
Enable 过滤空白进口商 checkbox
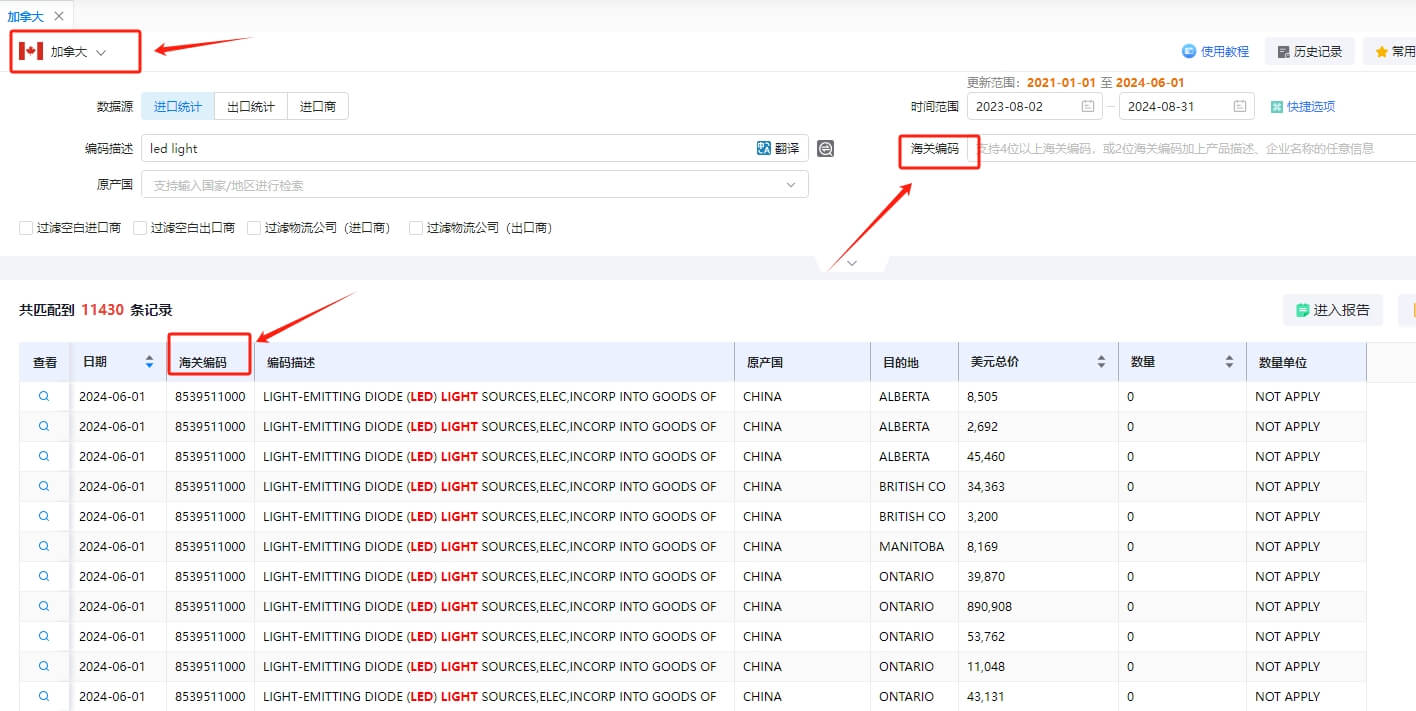tap(26, 228)
